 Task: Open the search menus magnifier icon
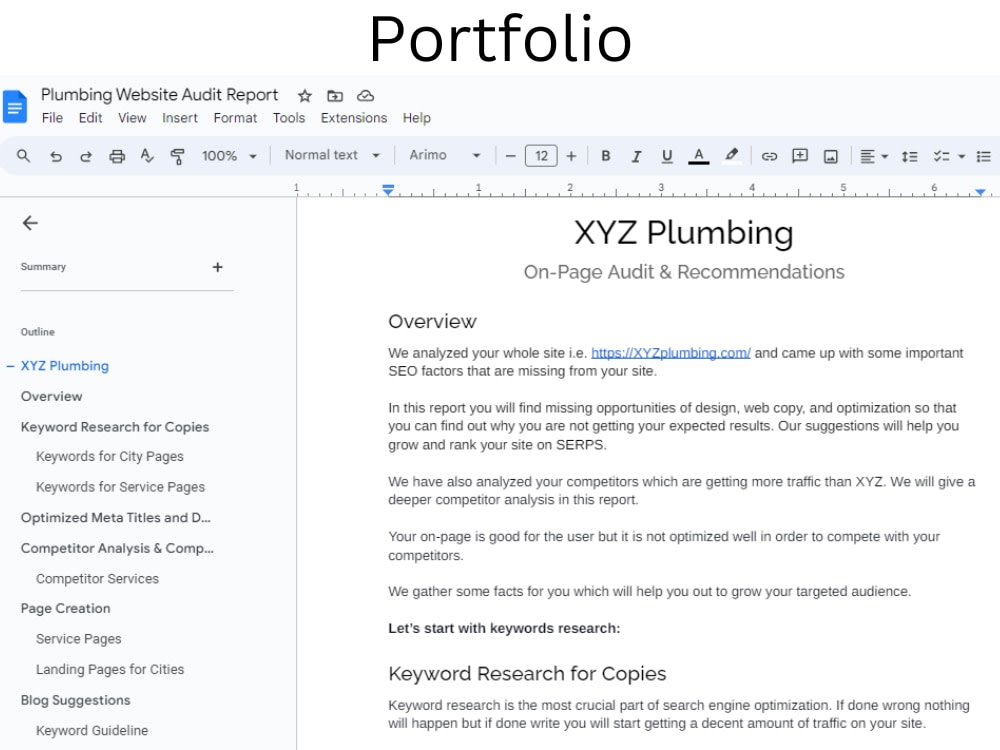point(24,156)
